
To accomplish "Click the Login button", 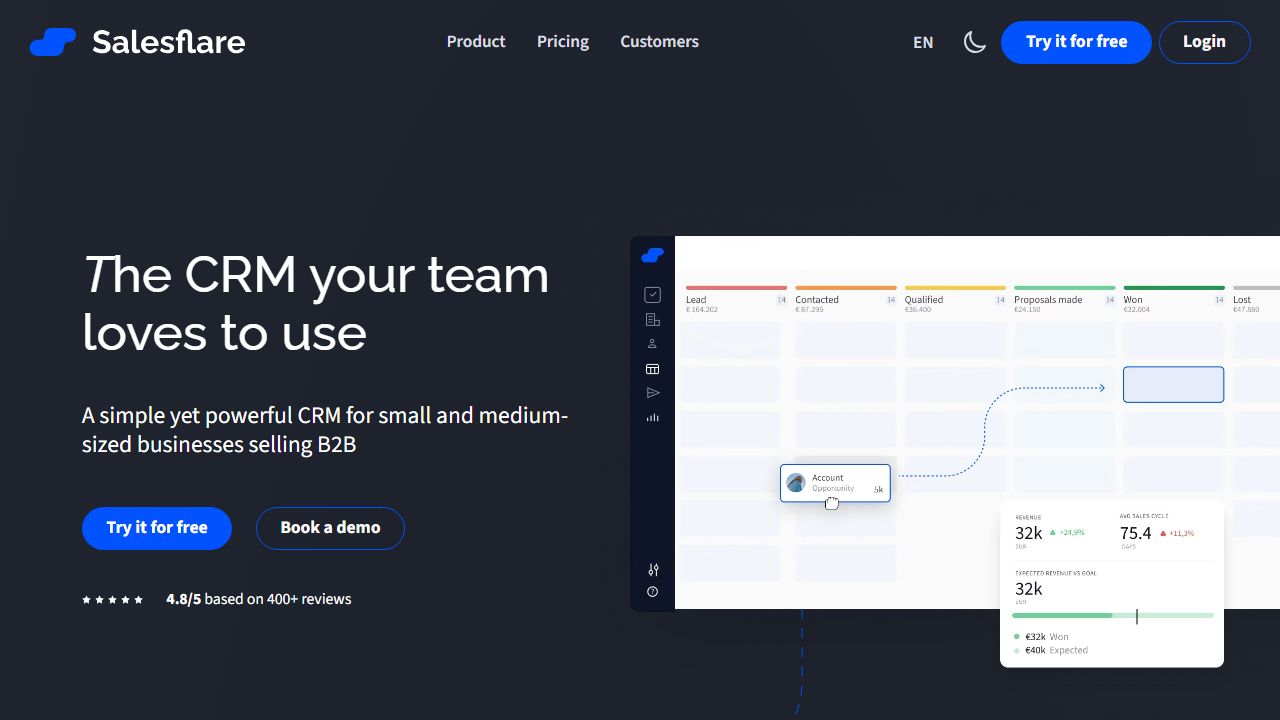I will click(x=1204, y=42).
